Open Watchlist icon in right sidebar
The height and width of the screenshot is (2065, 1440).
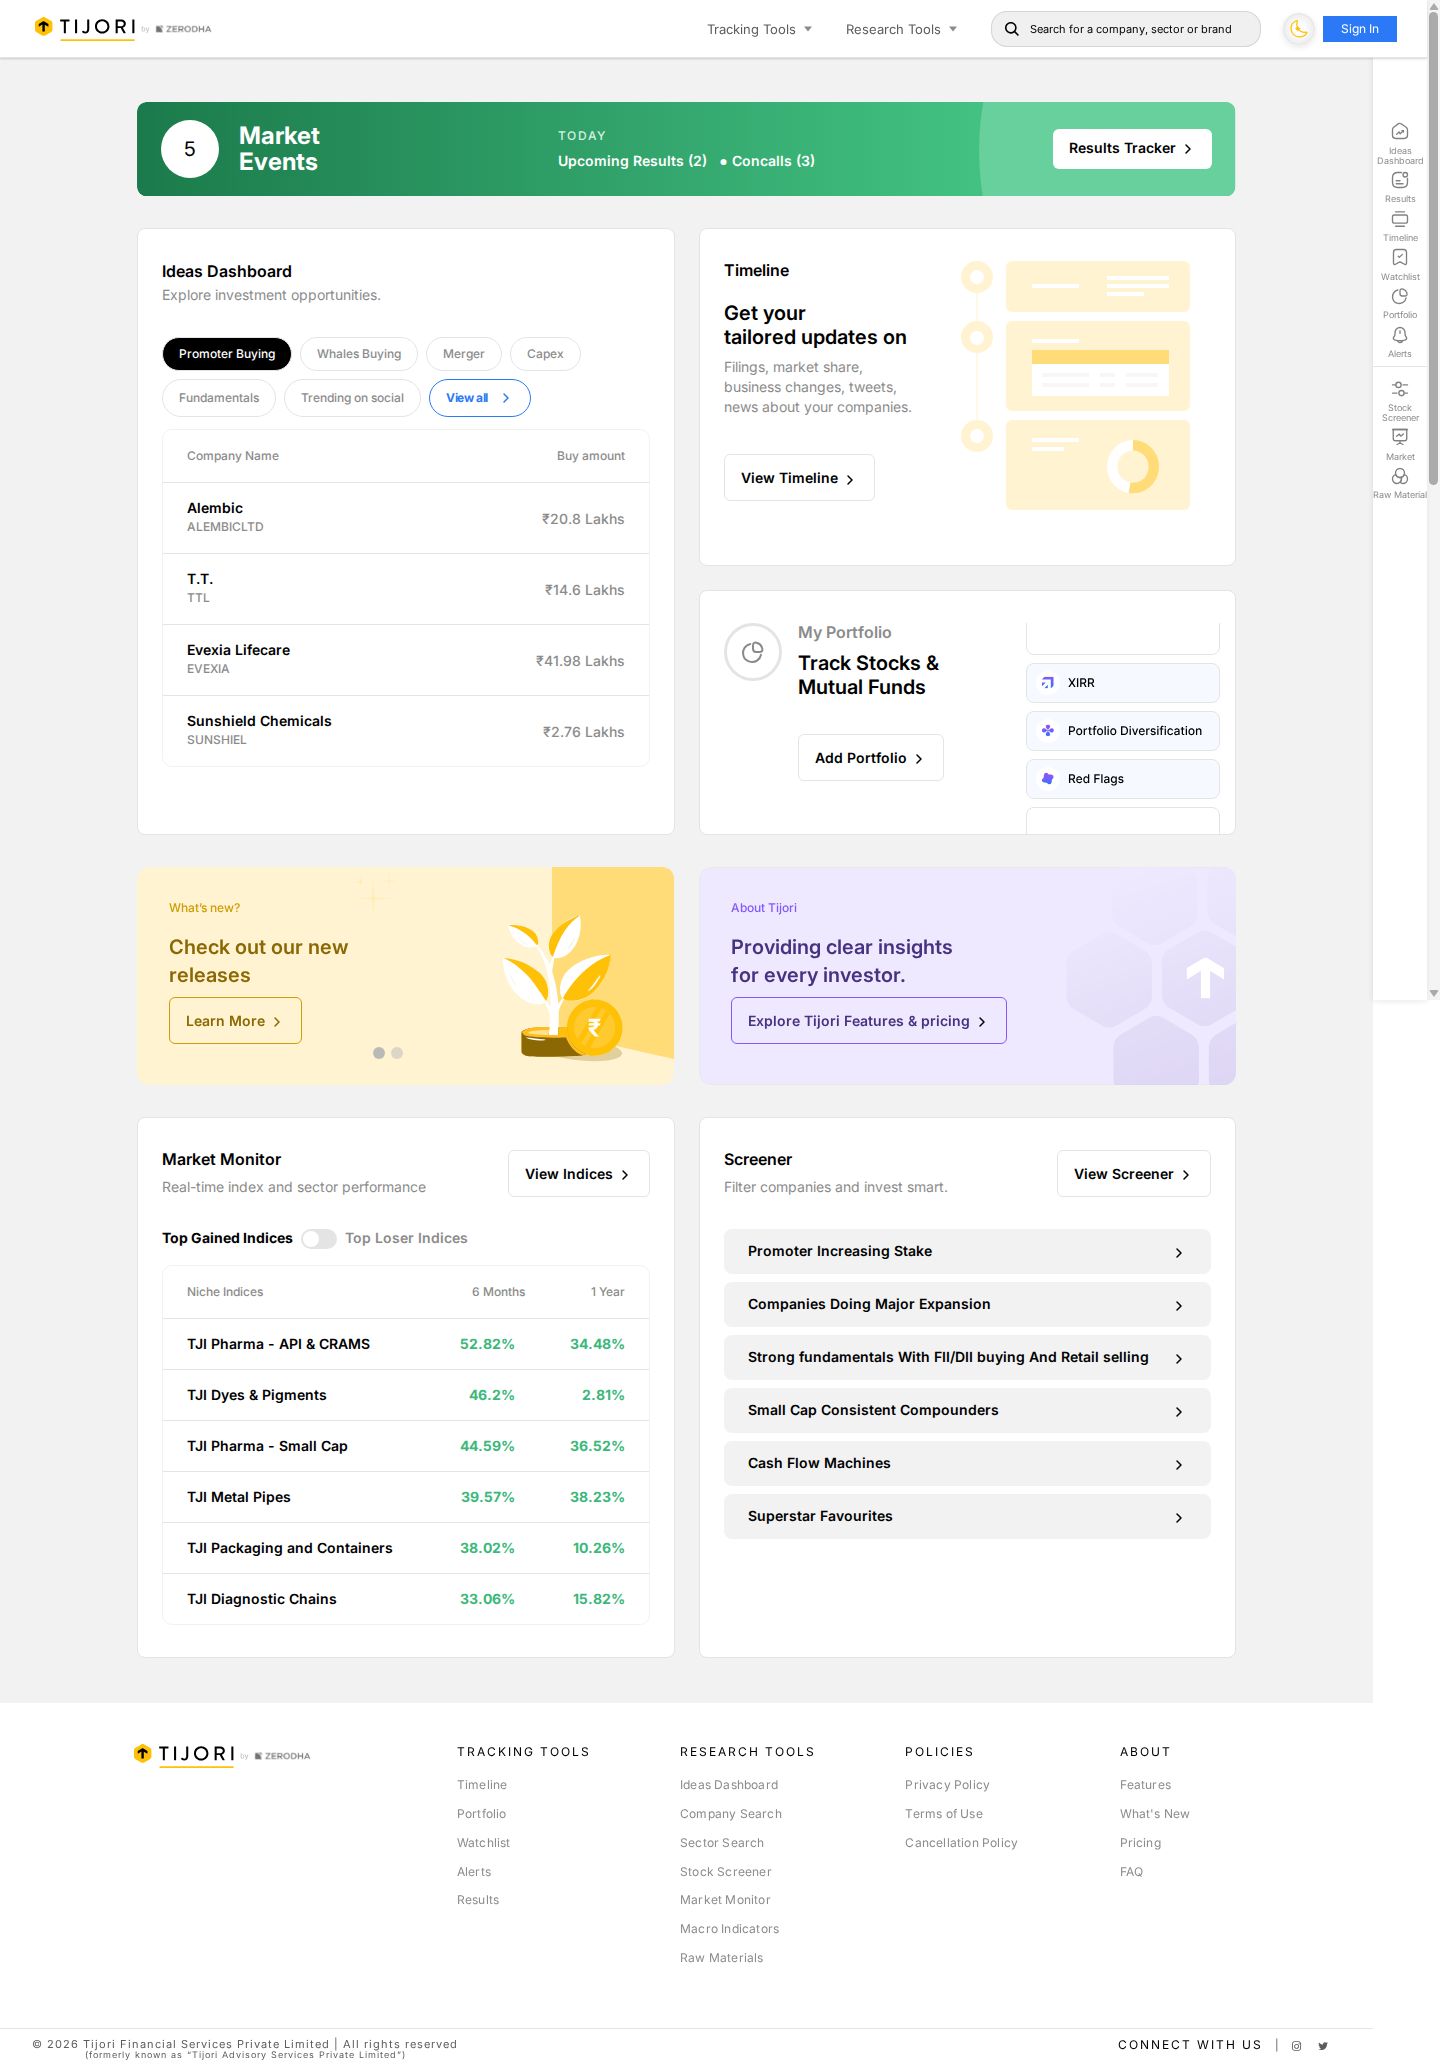click(1399, 258)
